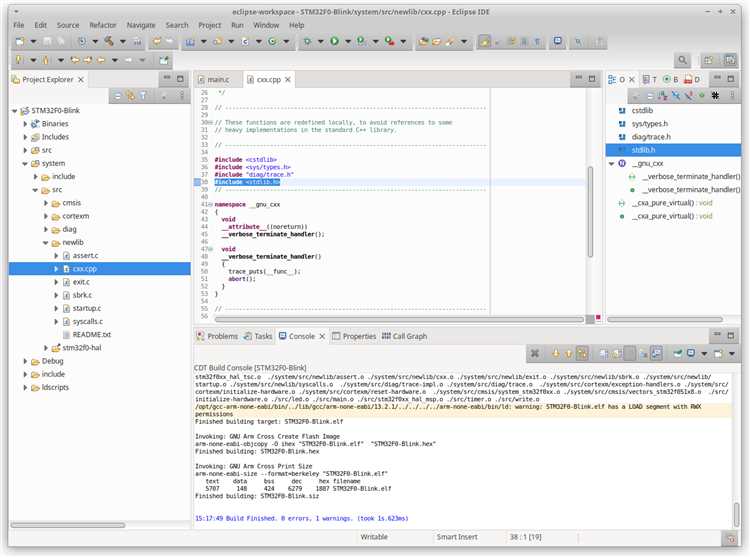Expand the Binaries tree node
This screenshot has height=557, width=750.
point(25,124)
